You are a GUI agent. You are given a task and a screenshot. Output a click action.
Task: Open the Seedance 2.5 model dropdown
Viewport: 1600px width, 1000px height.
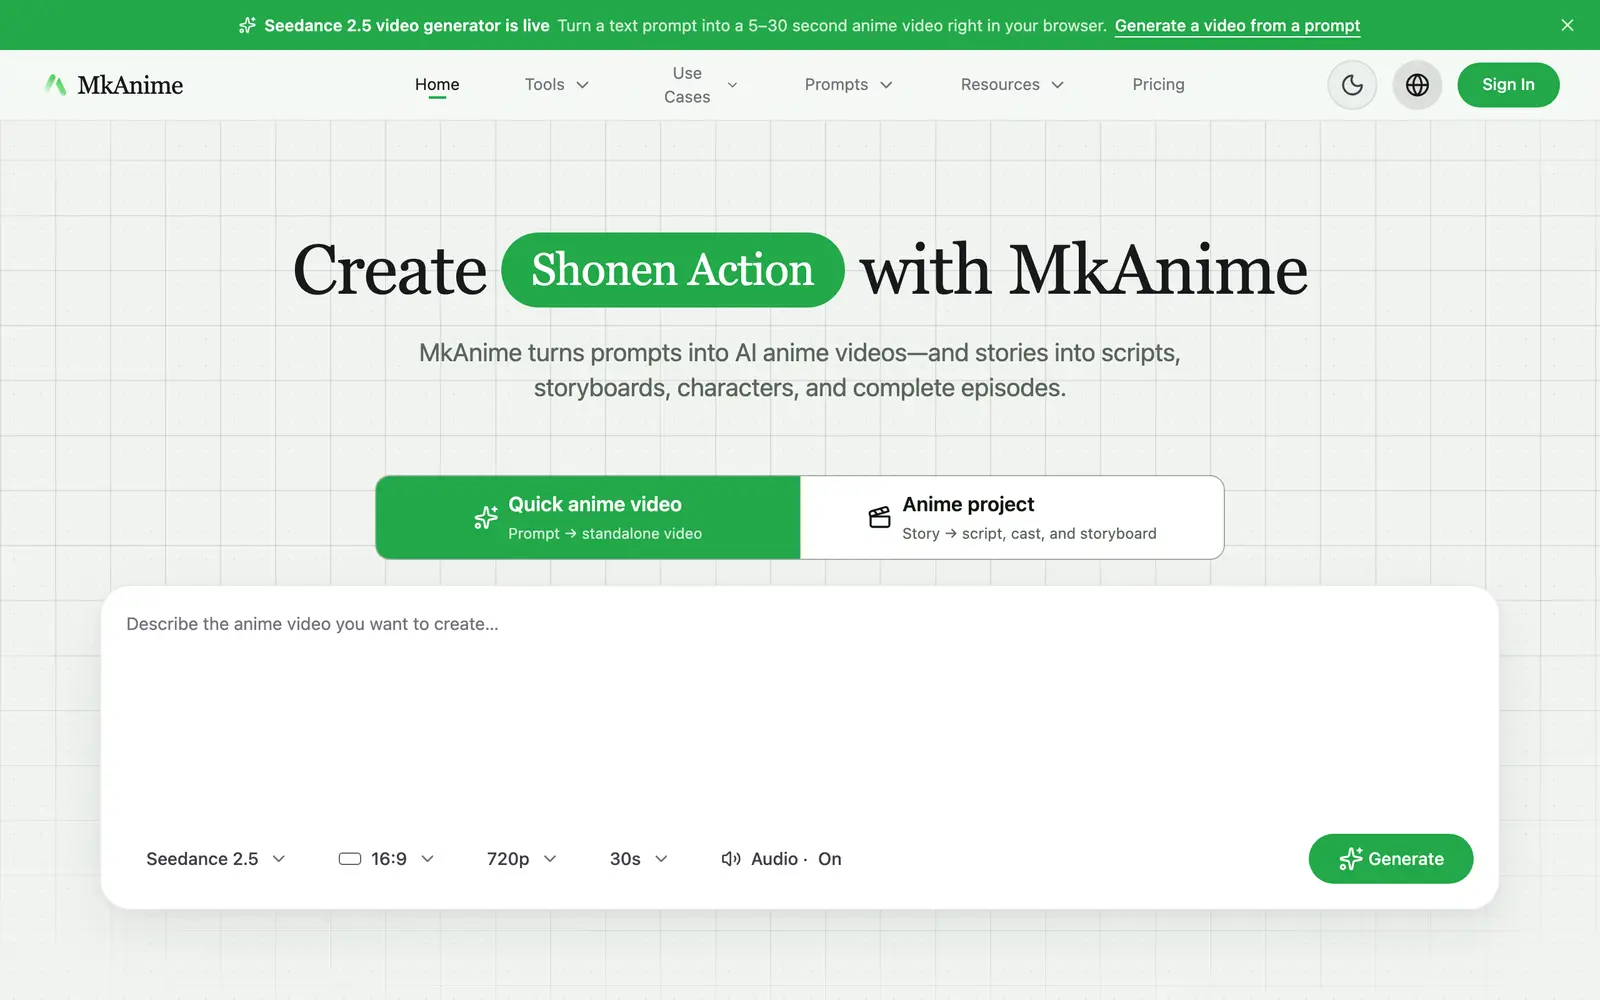(x=216, y=859)
